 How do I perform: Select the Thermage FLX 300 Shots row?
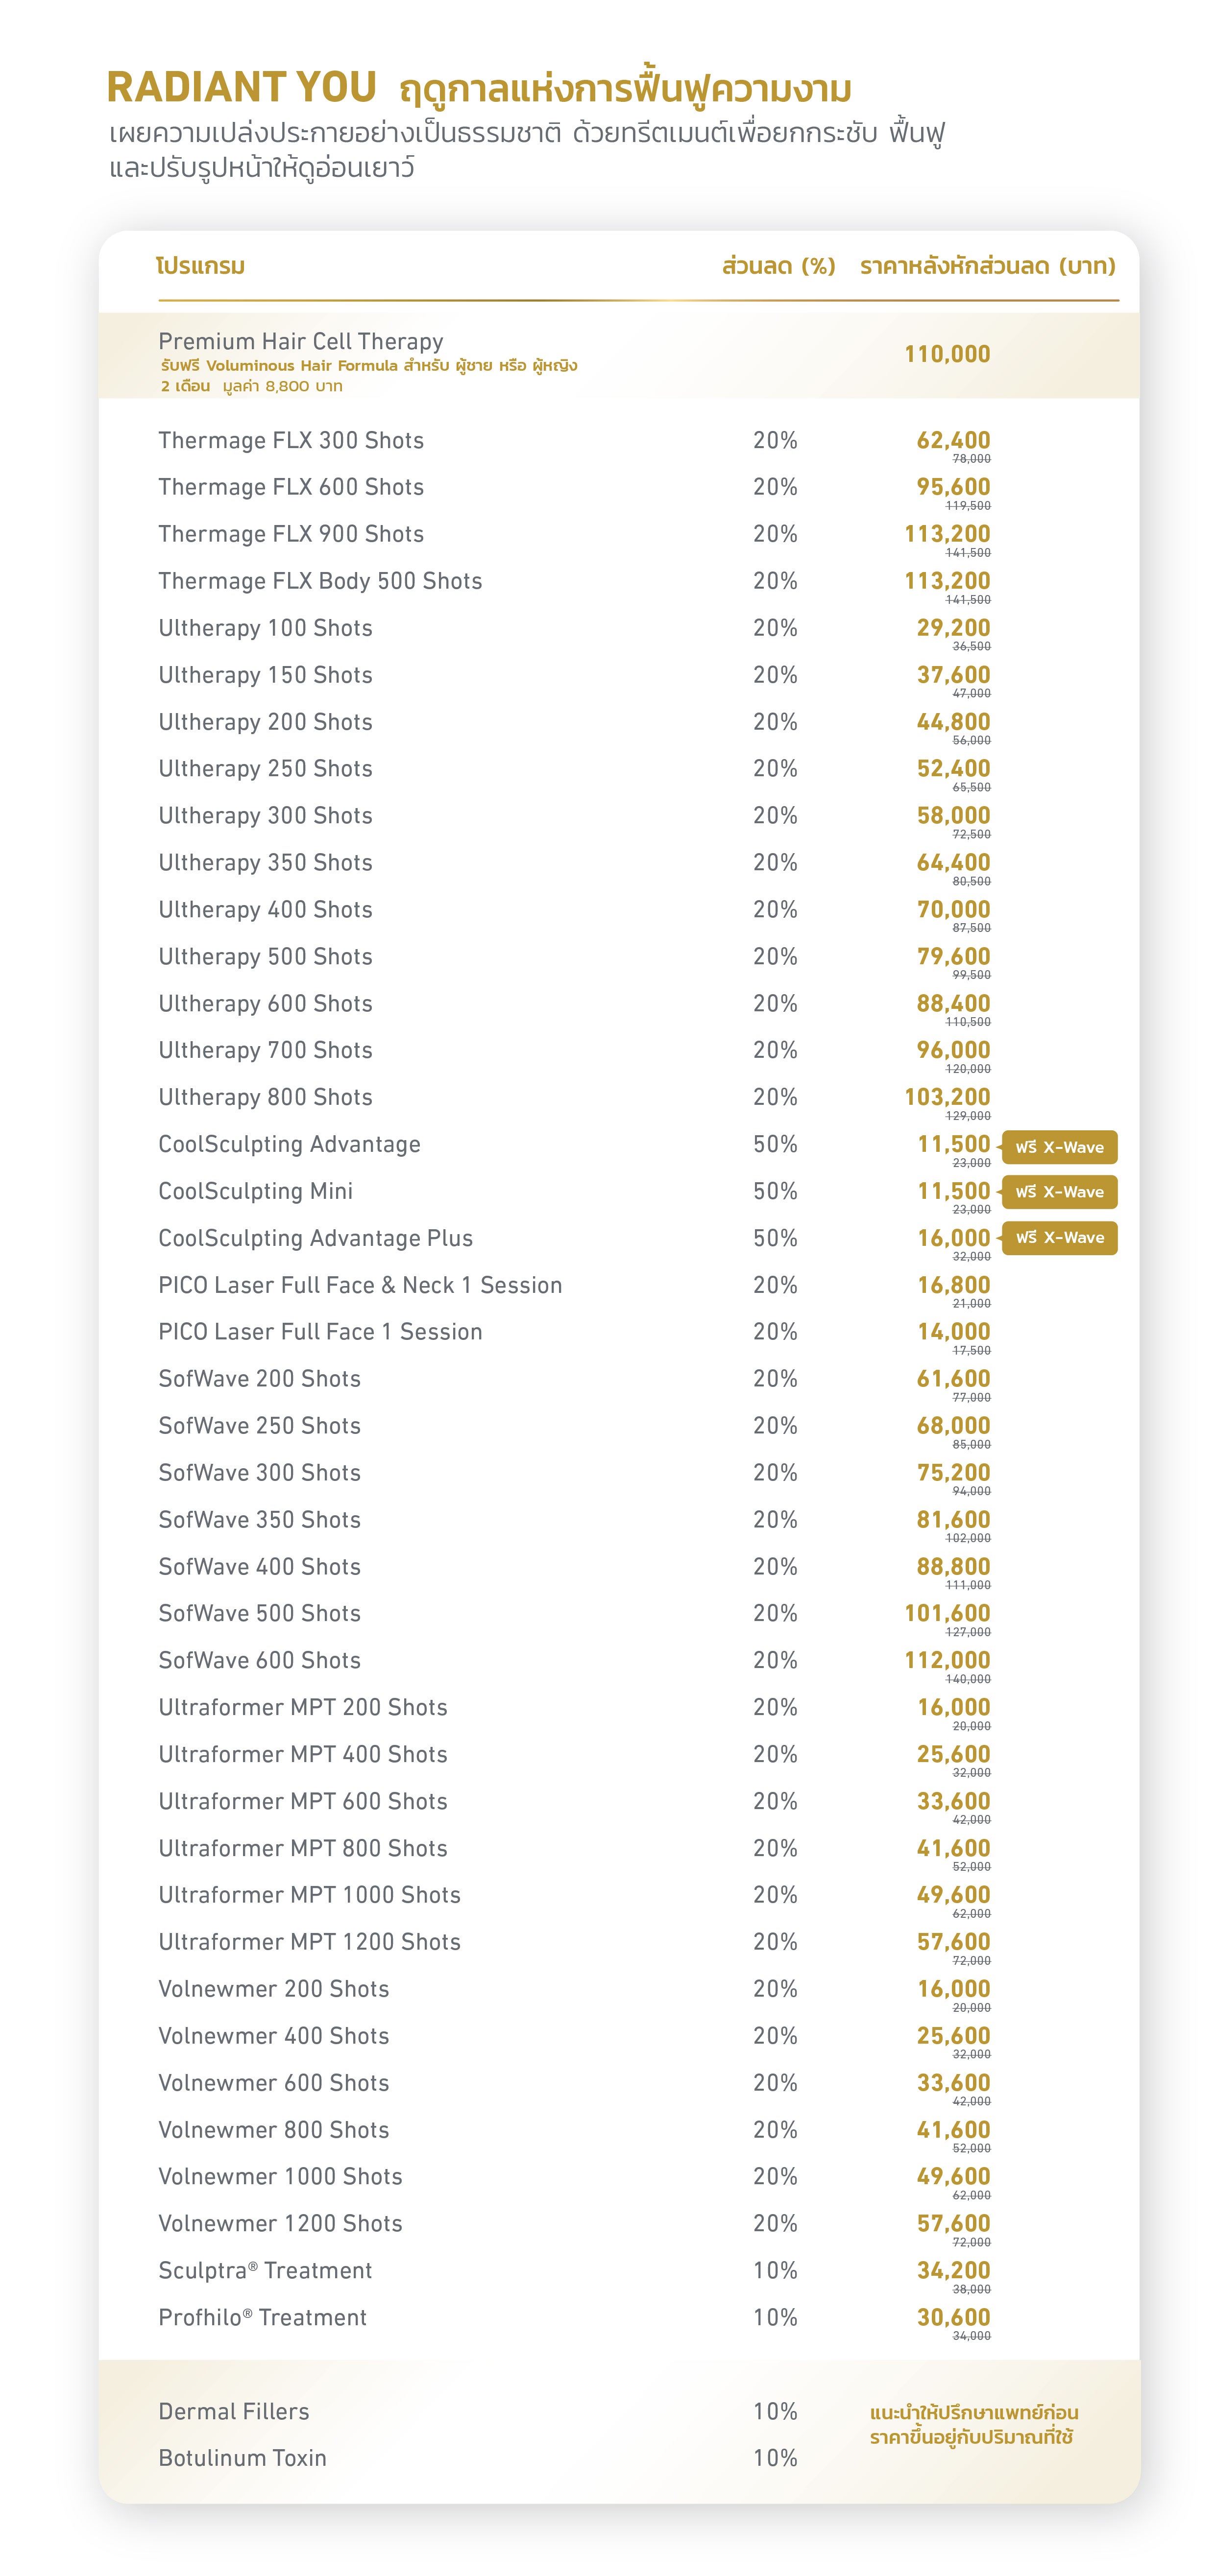point(291,441)
